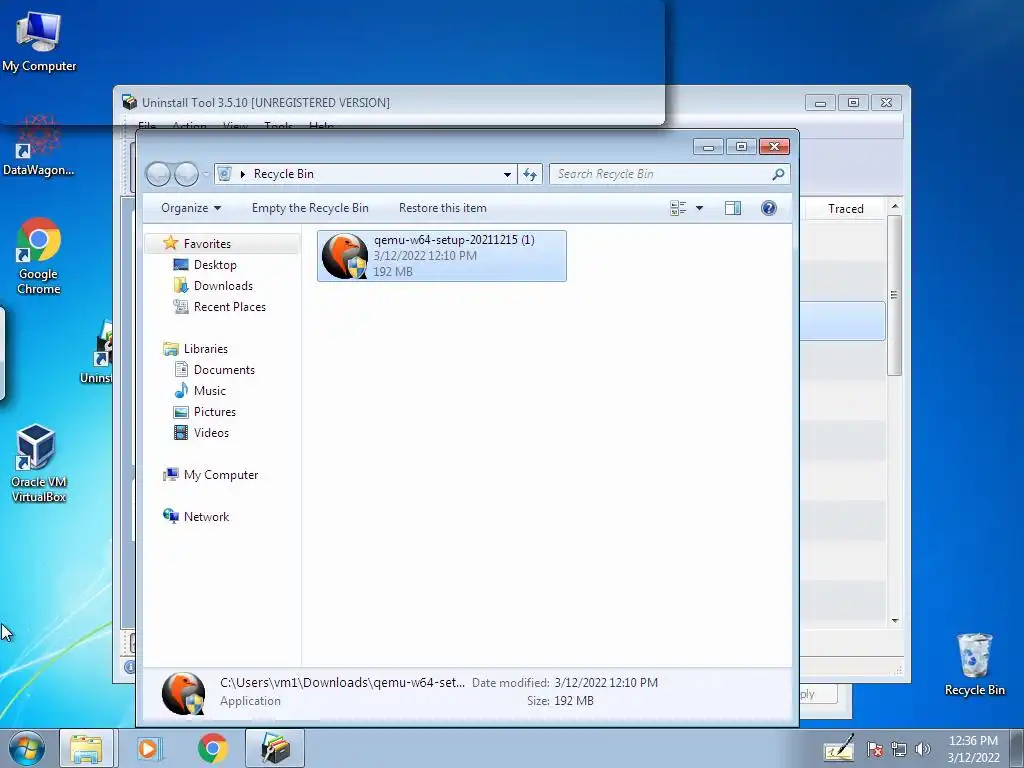Open Explorer help question mark icon

769,208
